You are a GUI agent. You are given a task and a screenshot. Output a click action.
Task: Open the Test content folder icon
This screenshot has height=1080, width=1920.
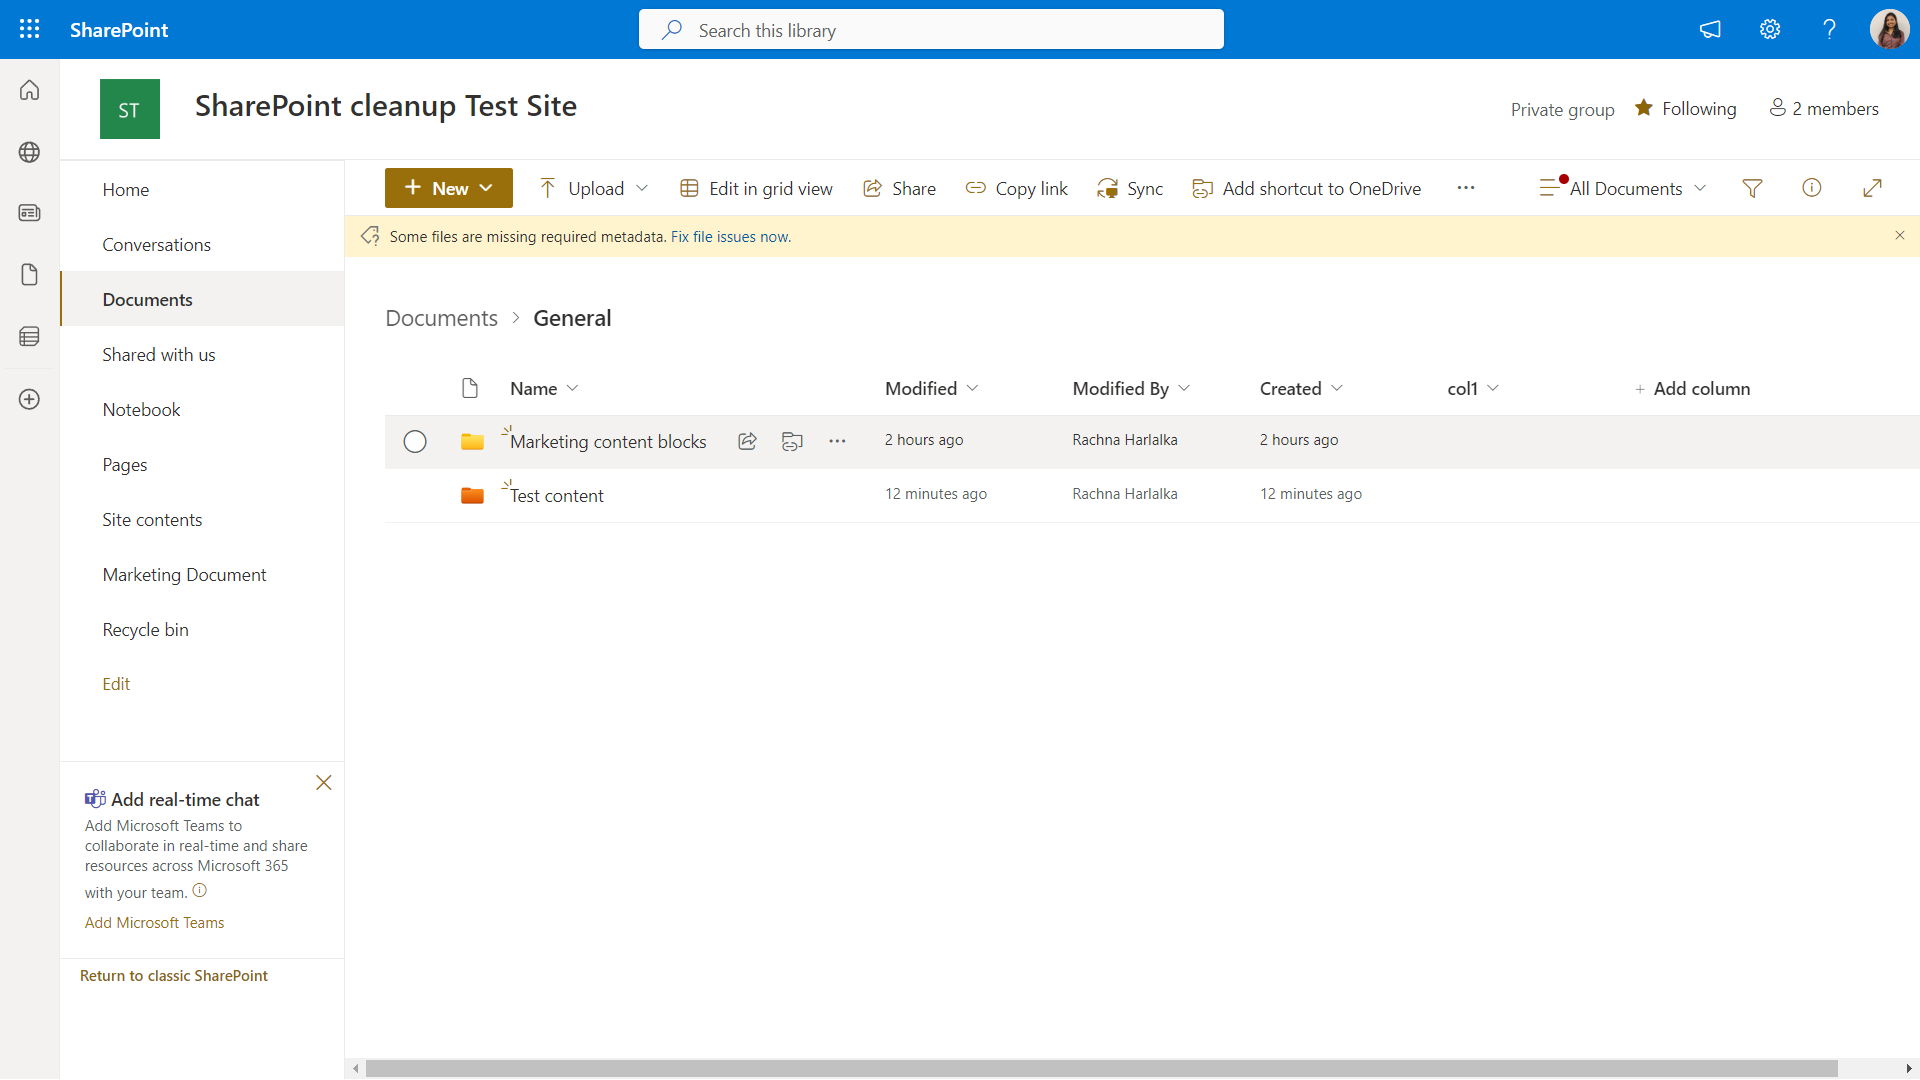pyautogui.click(x=472, y=495)
